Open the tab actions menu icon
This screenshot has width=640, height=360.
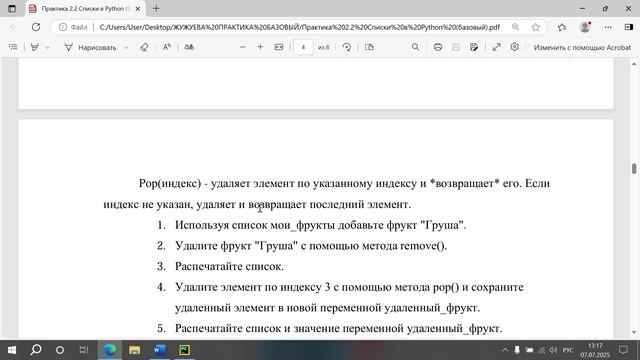coord(12,9)
